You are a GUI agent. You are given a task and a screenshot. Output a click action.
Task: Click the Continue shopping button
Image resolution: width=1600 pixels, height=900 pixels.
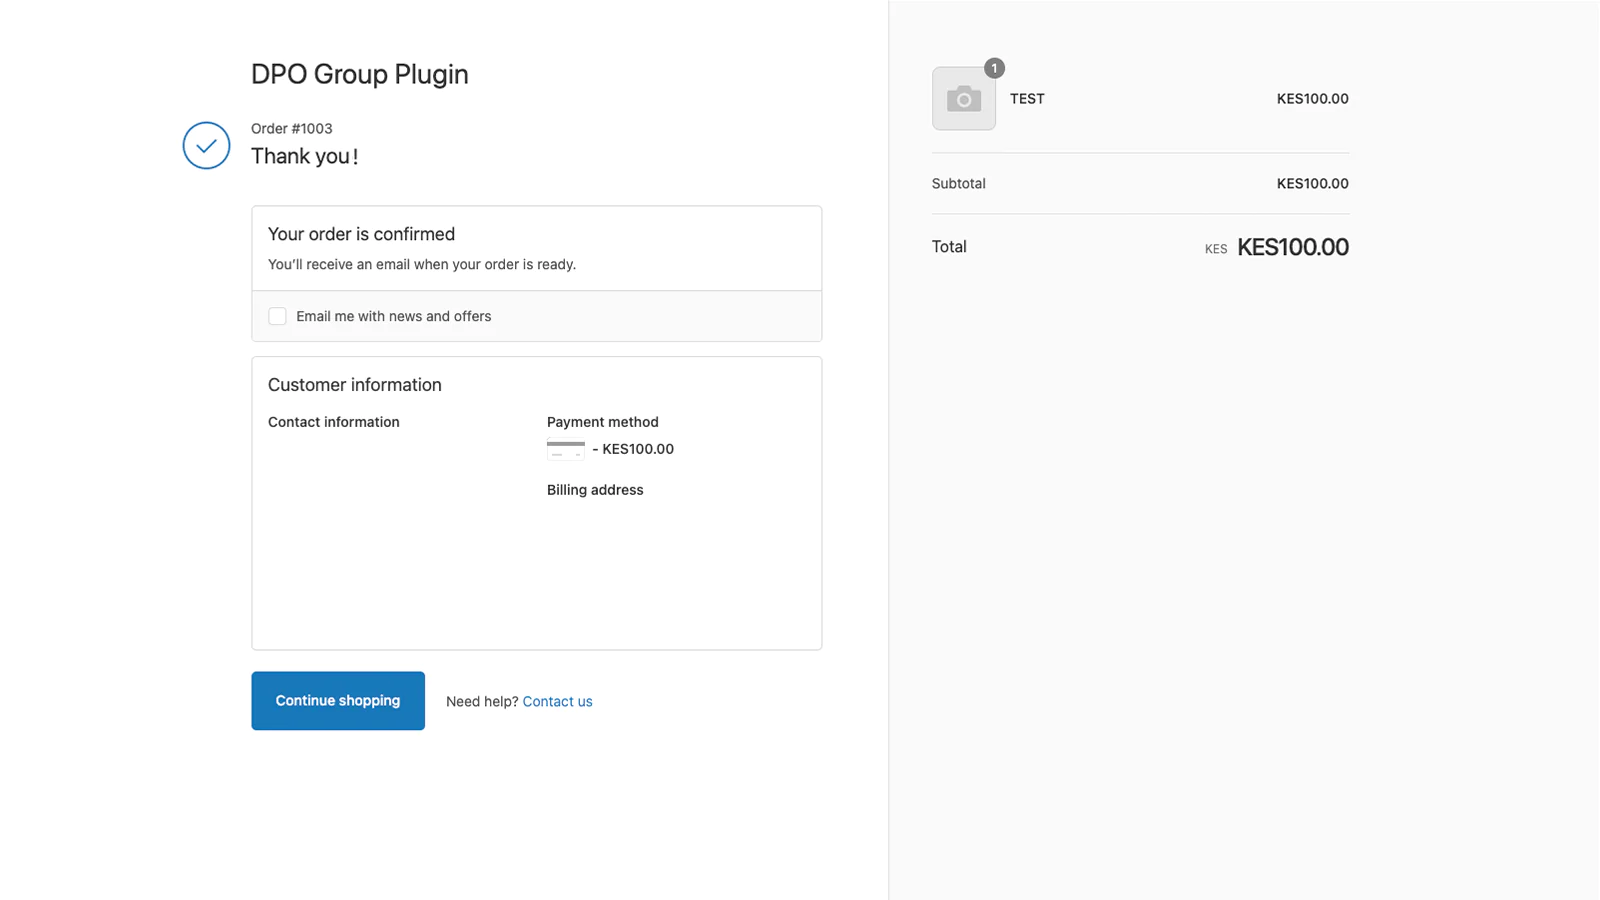point(338,701)
